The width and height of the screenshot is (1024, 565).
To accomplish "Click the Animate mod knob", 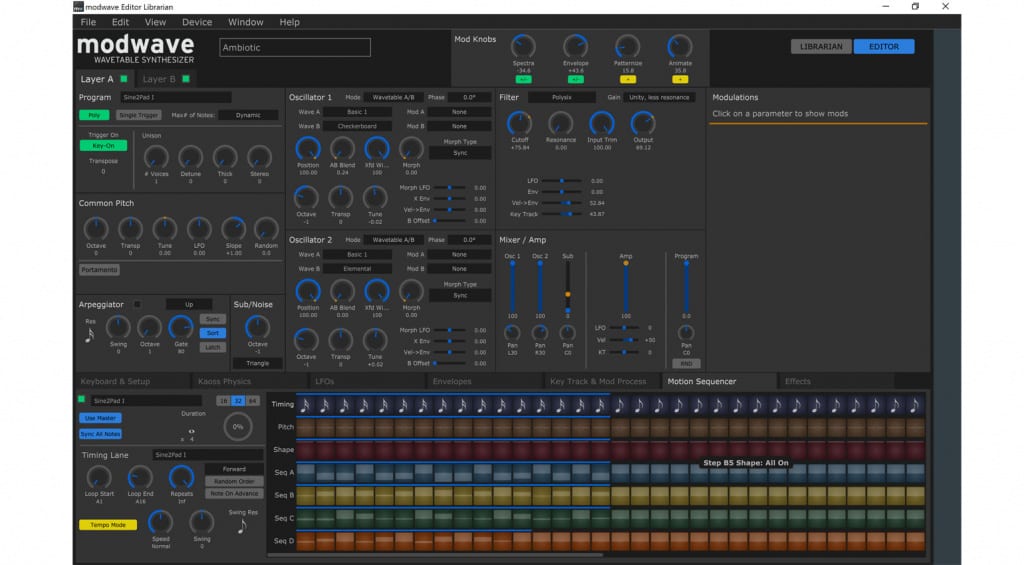I will coord(680,47).
